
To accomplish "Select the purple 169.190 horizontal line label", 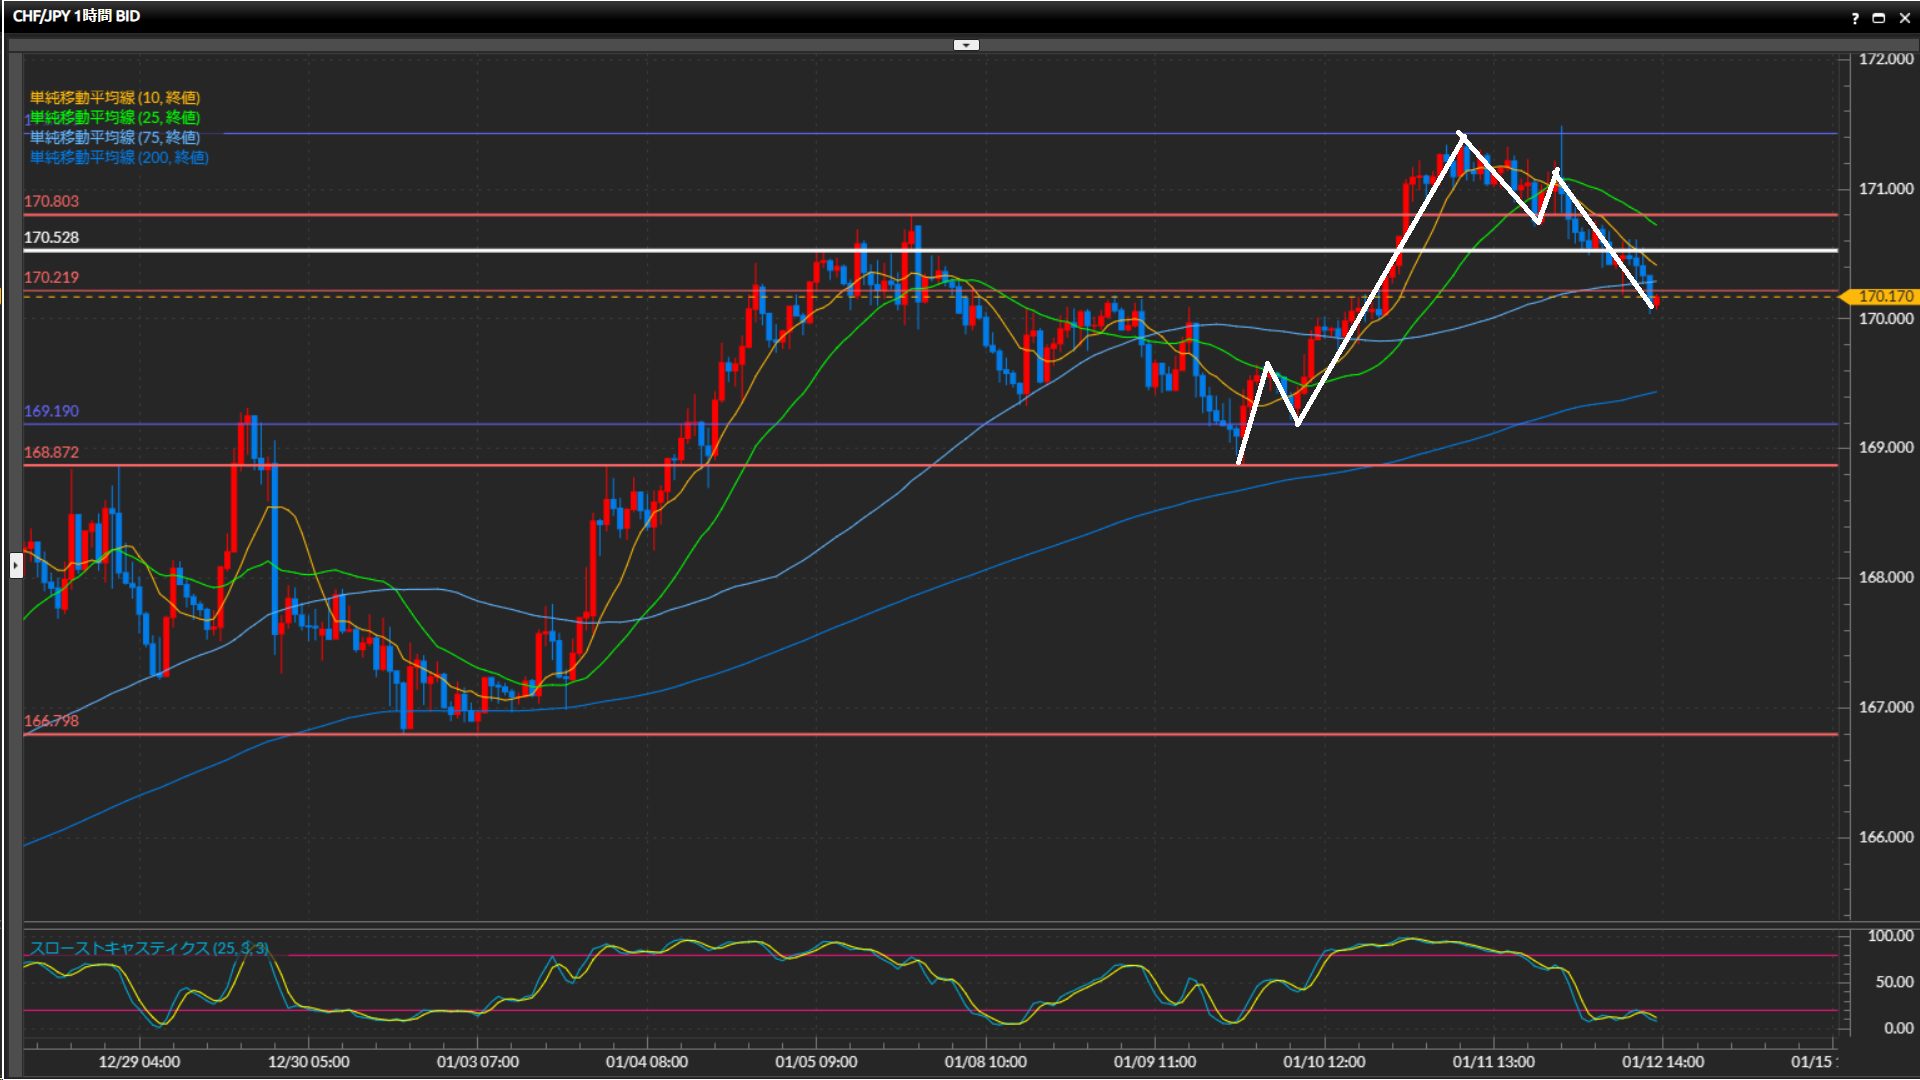I will (x=51, y=411).
